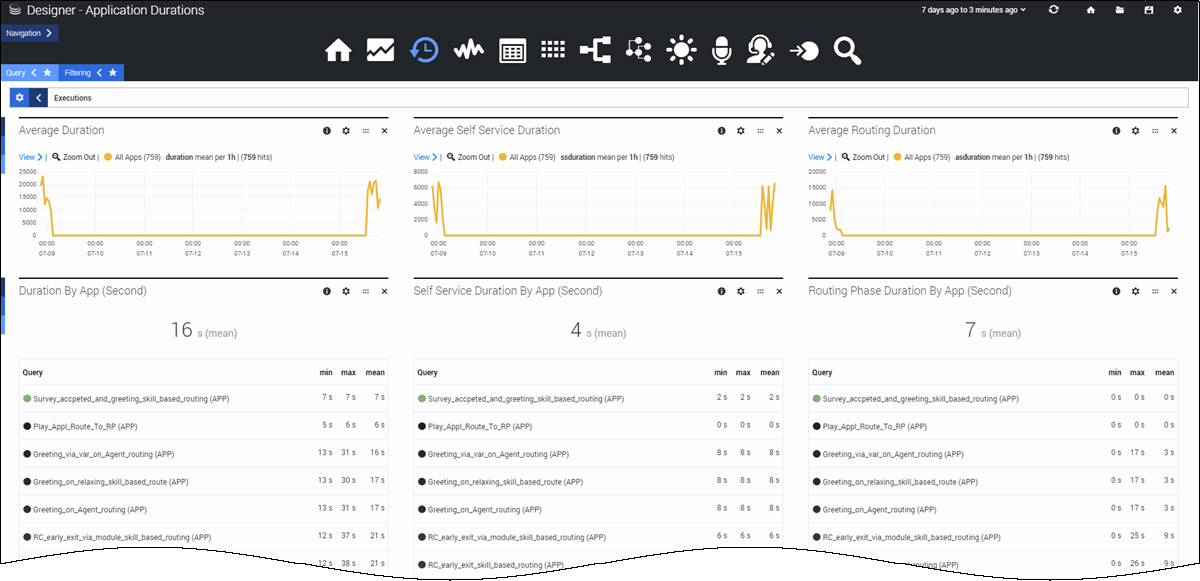1200x581 pixels.
Task: Click the refresh icon in the top bar
Action: coord(1053,9)
